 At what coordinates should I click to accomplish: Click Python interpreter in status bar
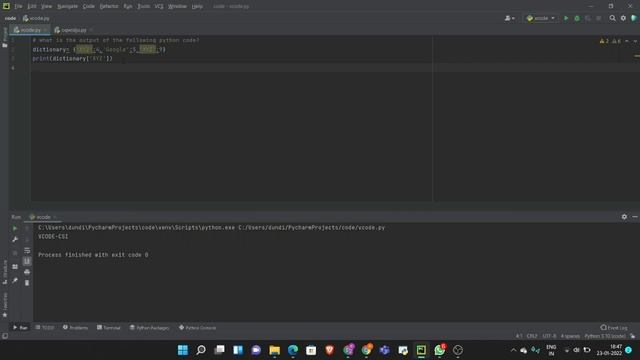click(x=605, y=336)
